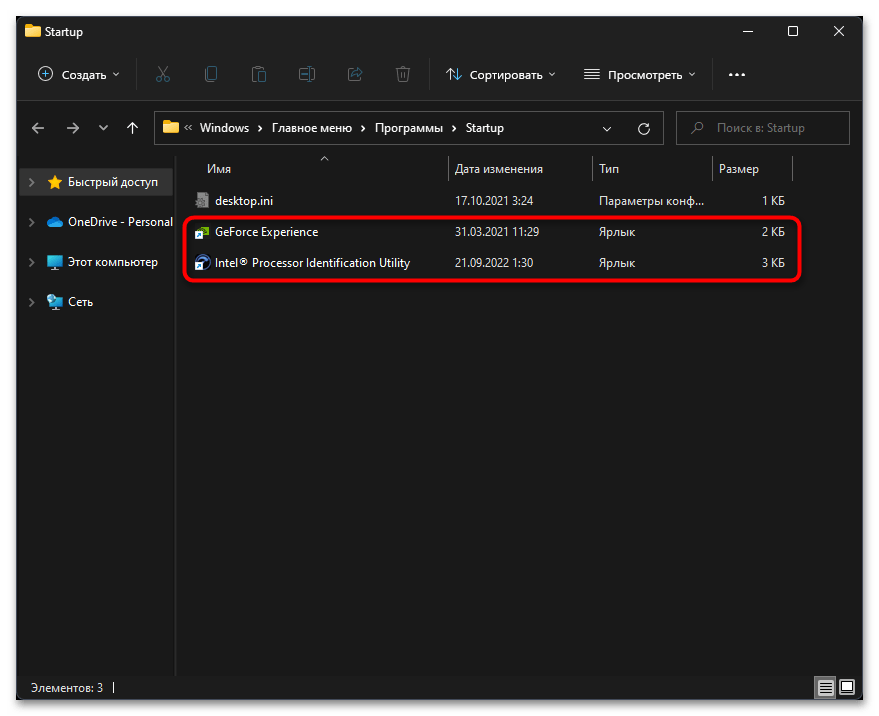The height and width of the screenshot is (716, 879).
Task: Click the 2 КБ size cell
Action: pyautogui.click(x=772, y=232)
